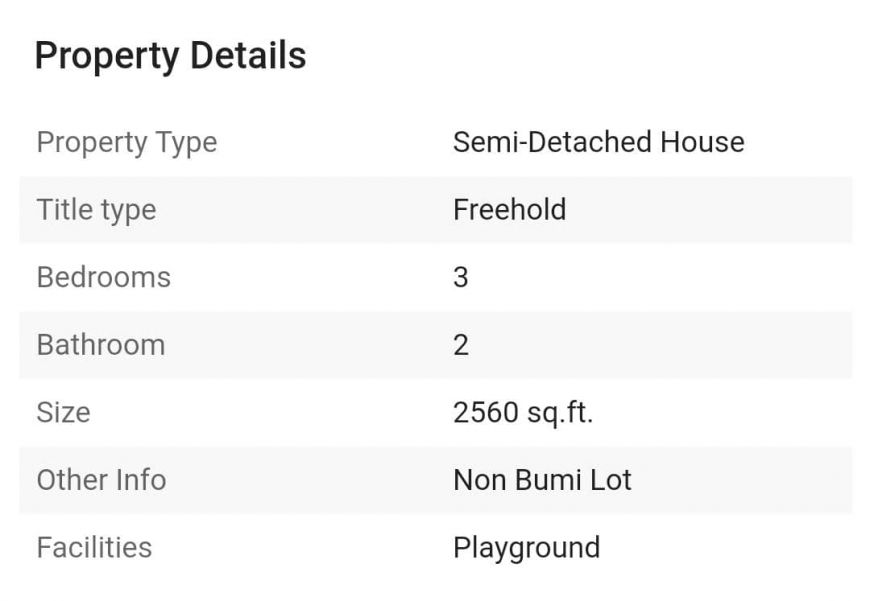
Task: Click the sq.ft. unit text
Action: (560, 412)
